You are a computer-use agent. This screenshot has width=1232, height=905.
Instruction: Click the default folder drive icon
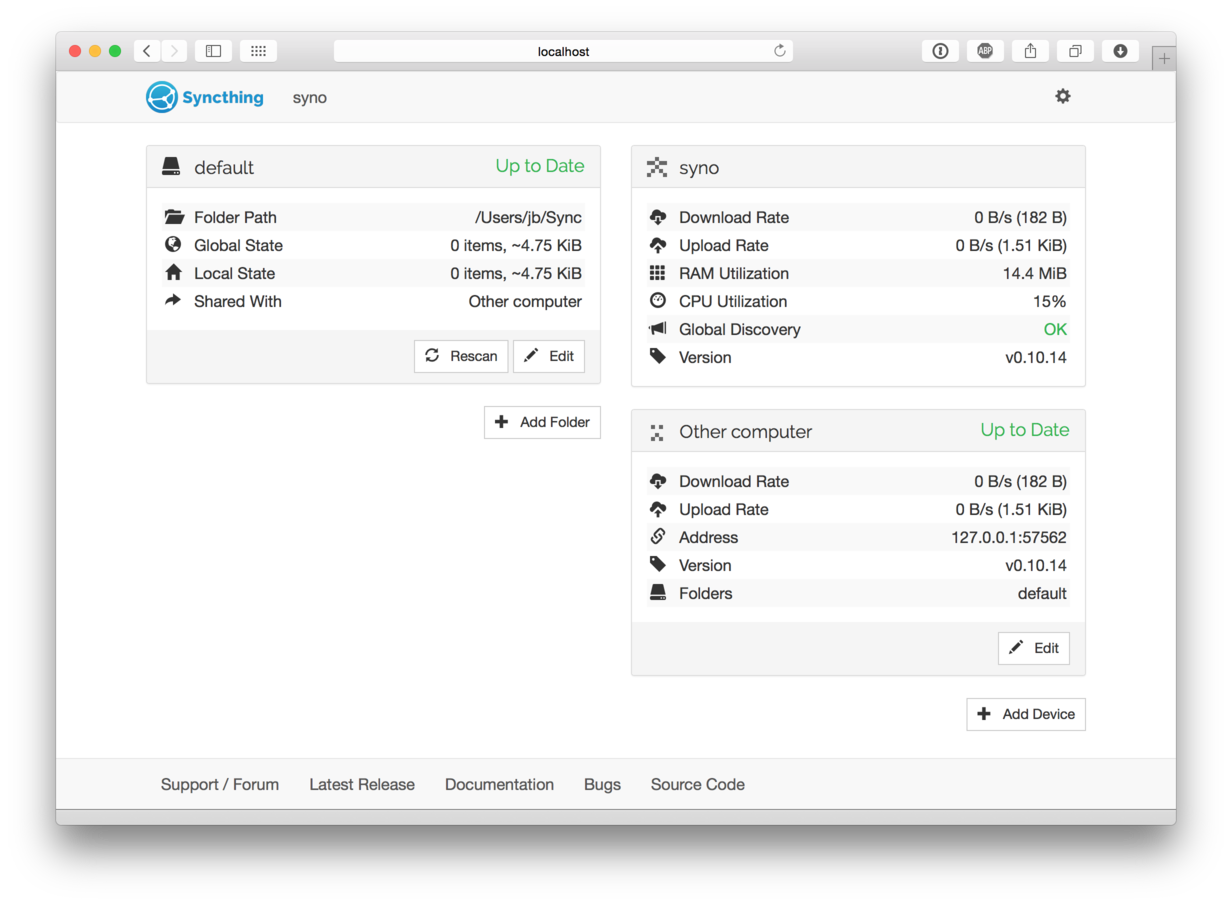(171, 167)
